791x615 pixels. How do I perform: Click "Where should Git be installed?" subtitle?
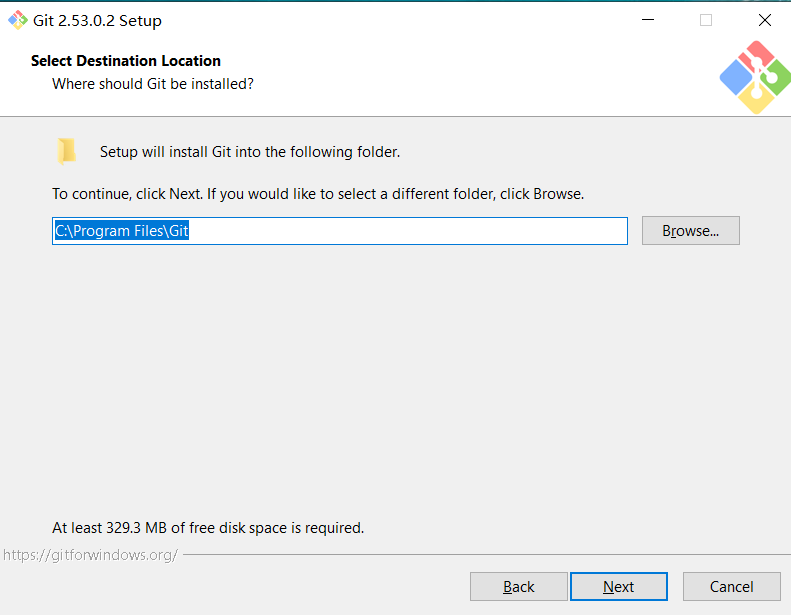coord(153,84)
